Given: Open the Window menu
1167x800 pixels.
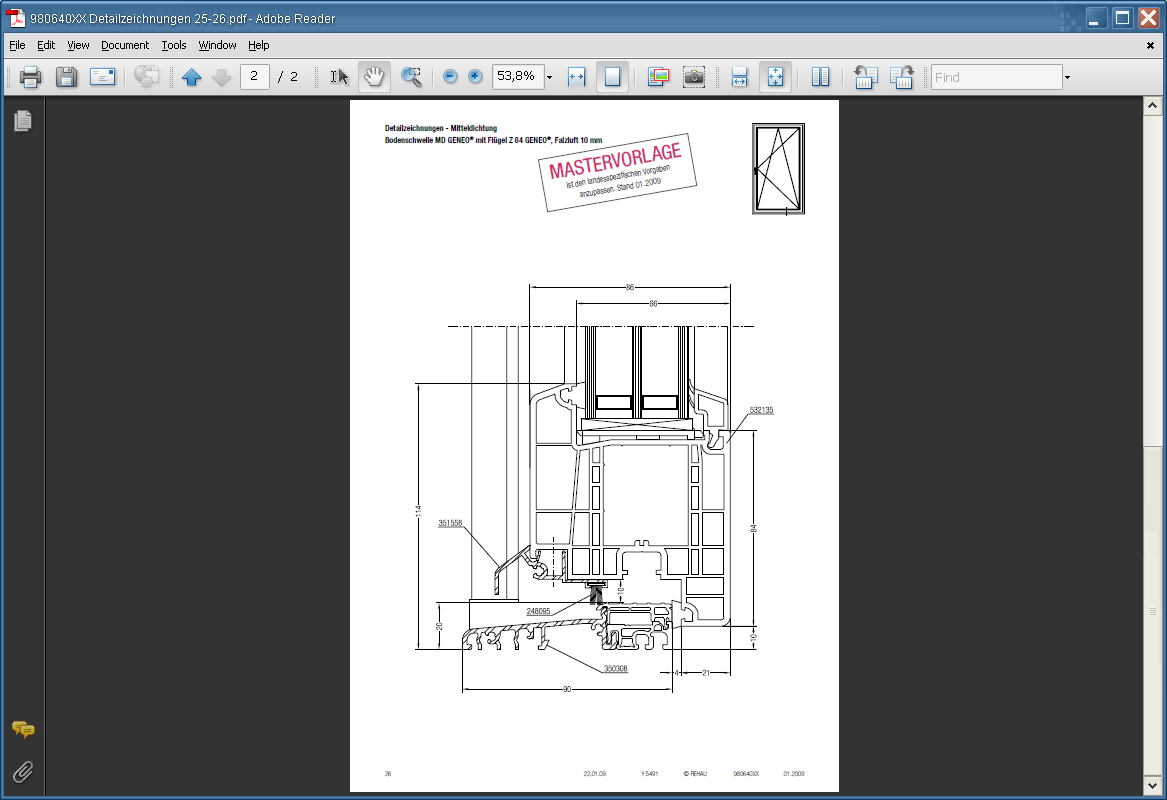Looking at the screenshot, I should click(x=217, y=45).
